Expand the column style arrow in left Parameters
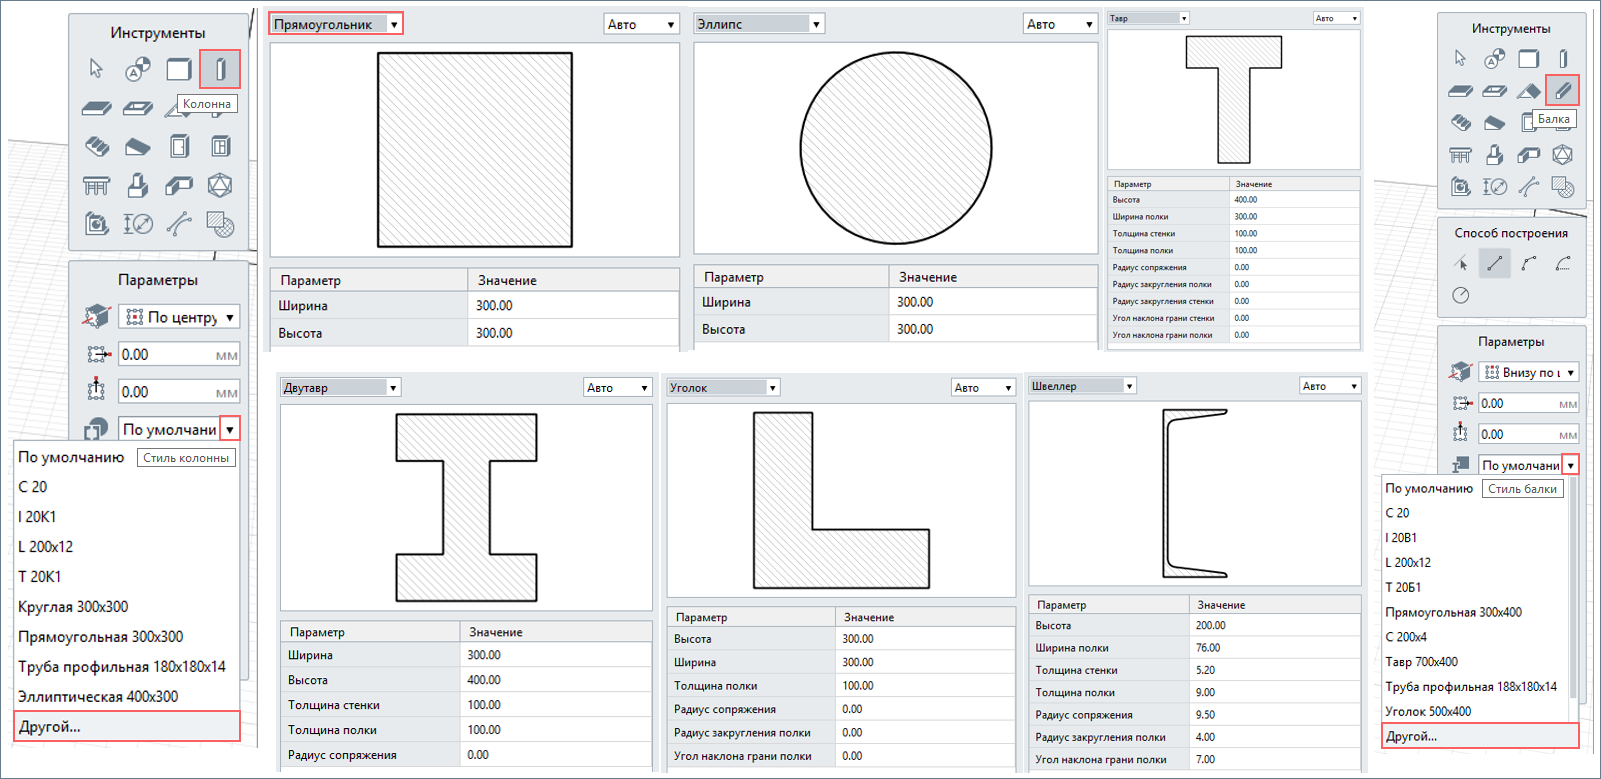 [230, 429]
